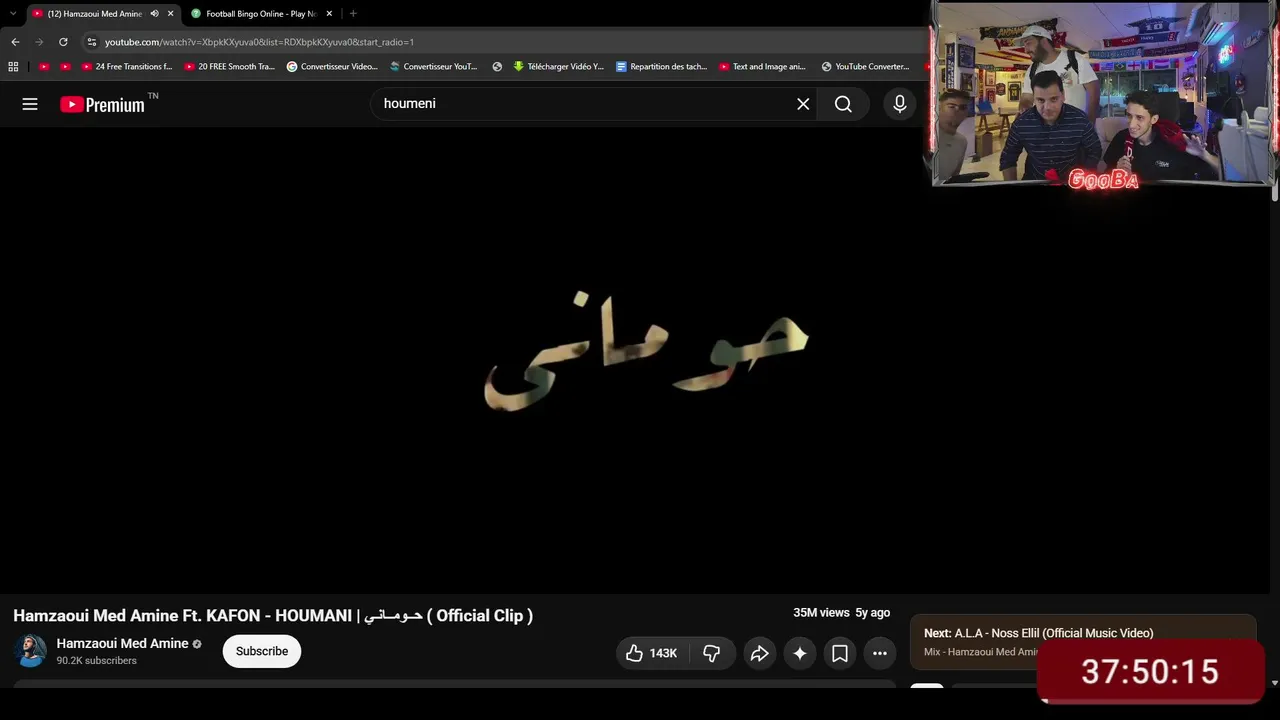Viewport: 1280px width, 720px height.
Task: Open a new browser tab
Action: [353, 14]
